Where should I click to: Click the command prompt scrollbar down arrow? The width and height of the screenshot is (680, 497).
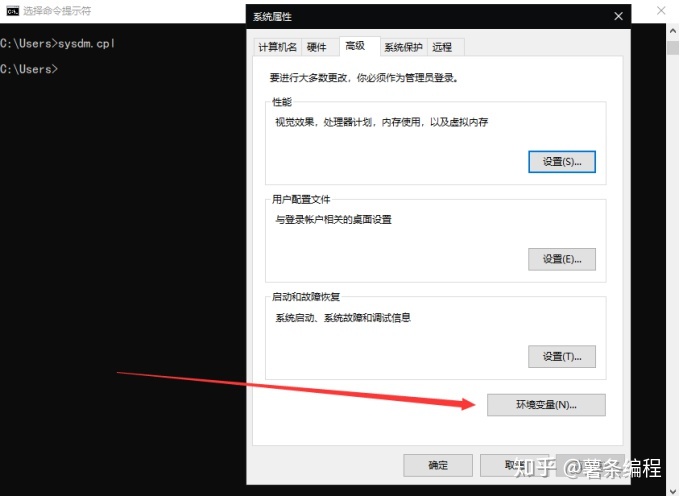click(673, 491)
